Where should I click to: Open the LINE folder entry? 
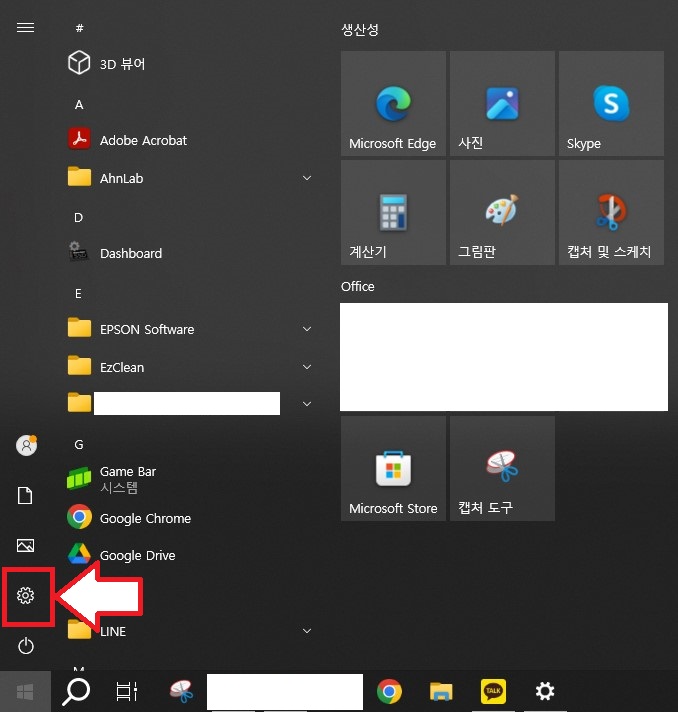coord(190,631)
